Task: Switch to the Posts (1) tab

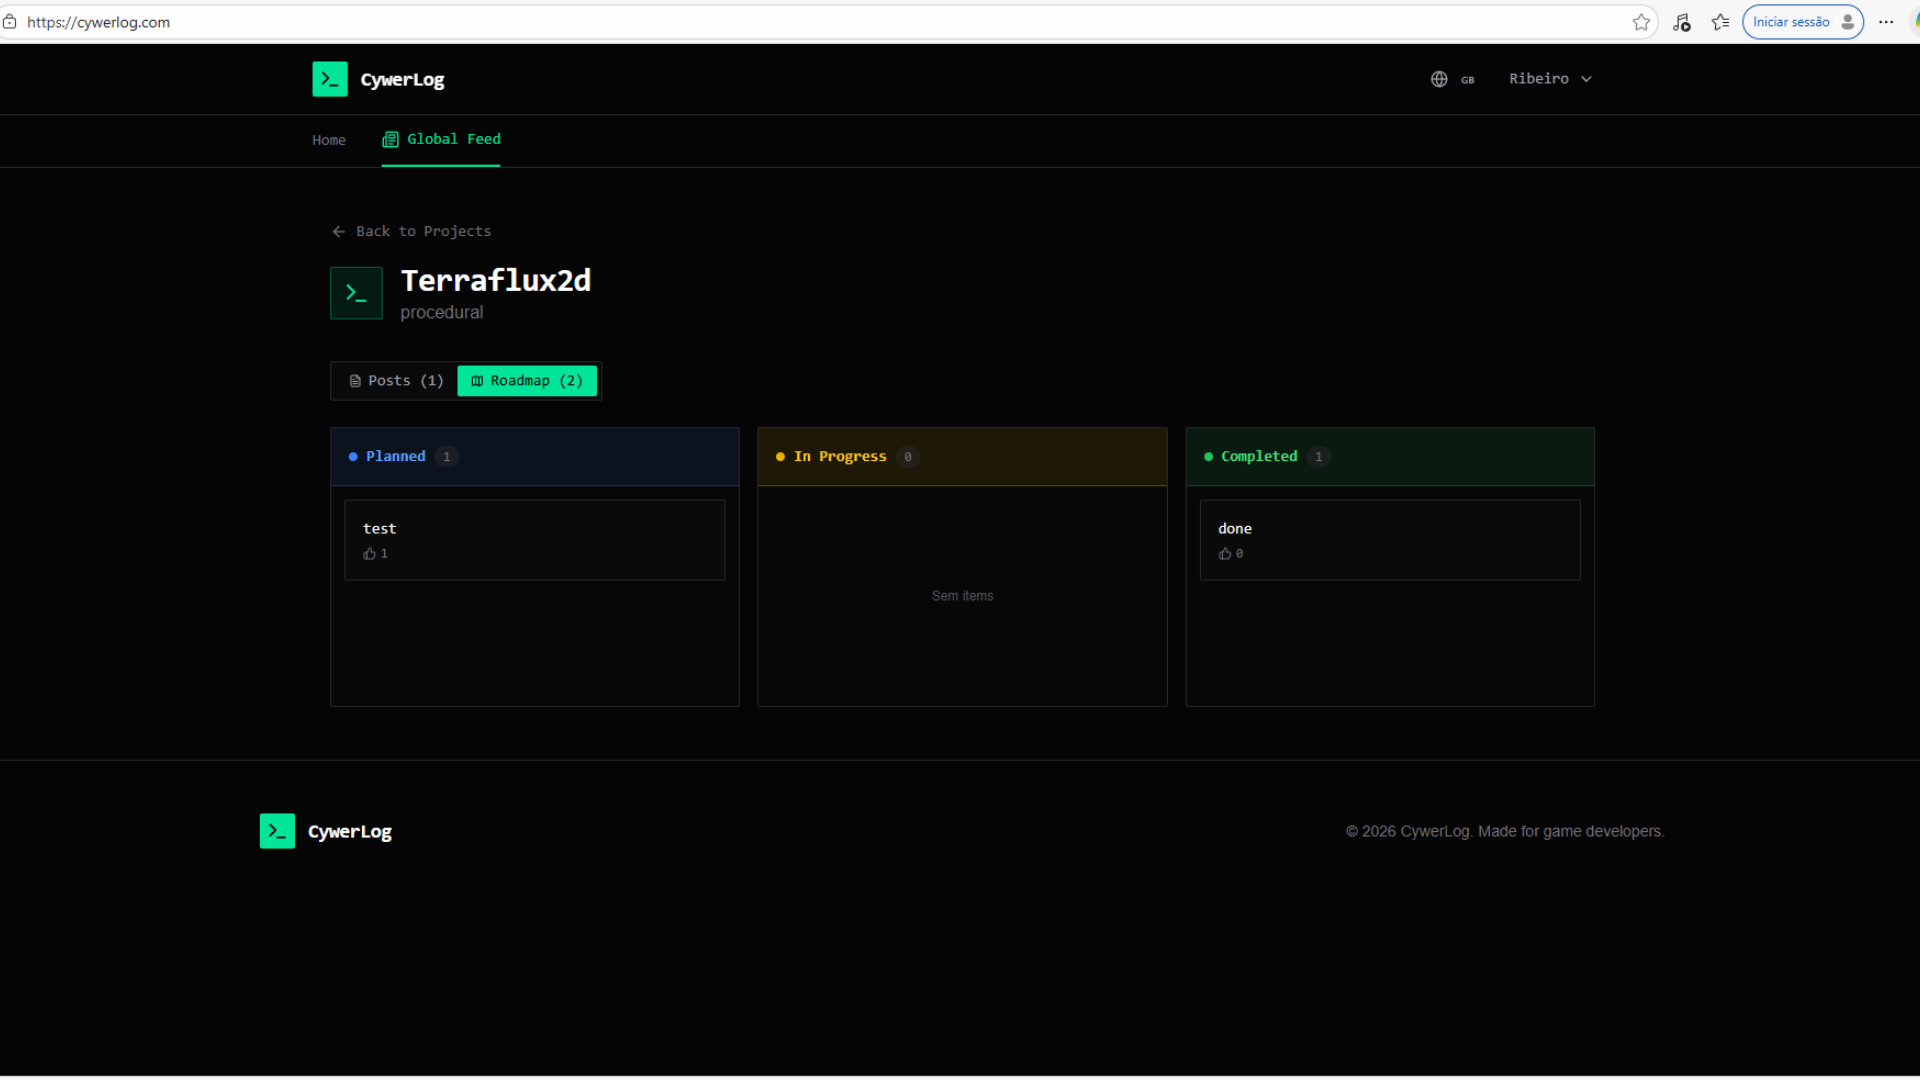Action: click(x=396, y=381)
